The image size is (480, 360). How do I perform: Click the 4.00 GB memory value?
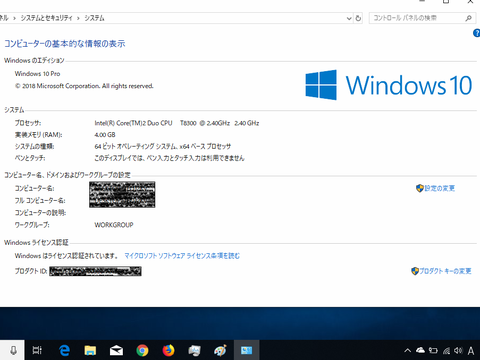(x=105, y=135)
